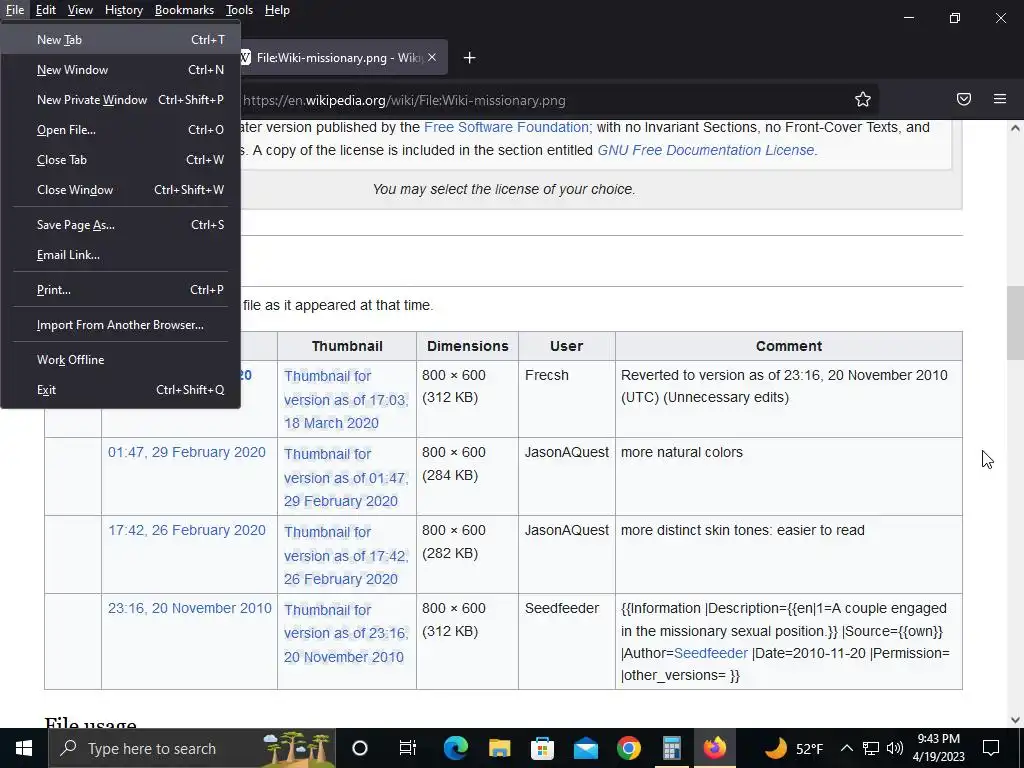Open the network status tray icon

(871, 748)
